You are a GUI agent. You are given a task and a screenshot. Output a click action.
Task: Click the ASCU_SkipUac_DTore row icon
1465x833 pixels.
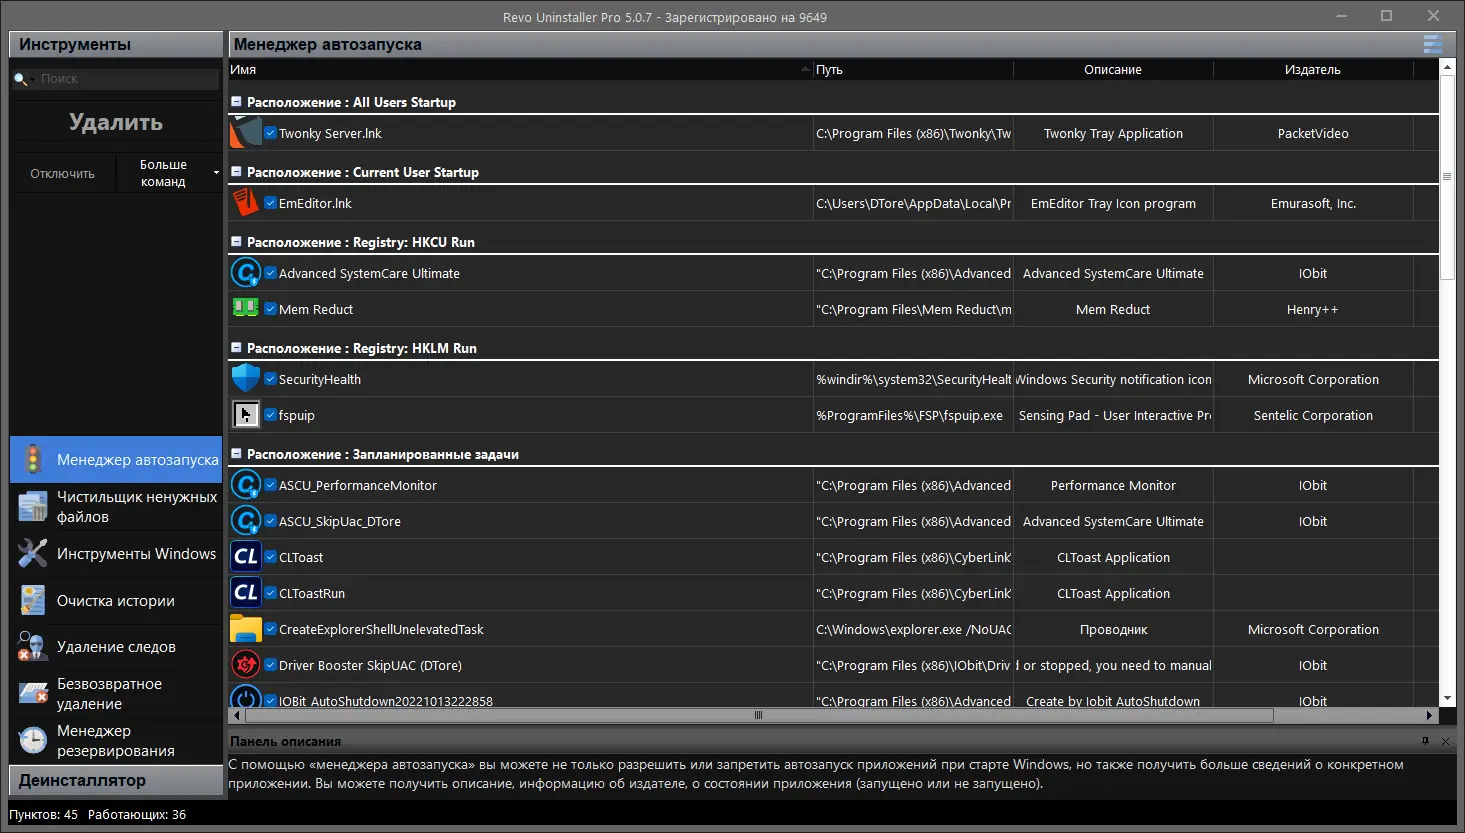point(246,521)
